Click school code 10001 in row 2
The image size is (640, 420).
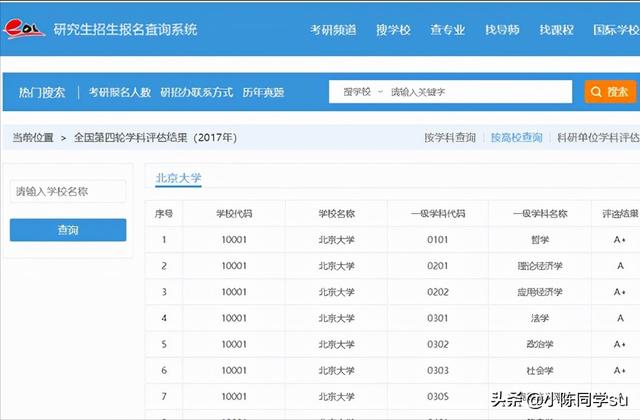pyautogui.click(x=234, y=266)
